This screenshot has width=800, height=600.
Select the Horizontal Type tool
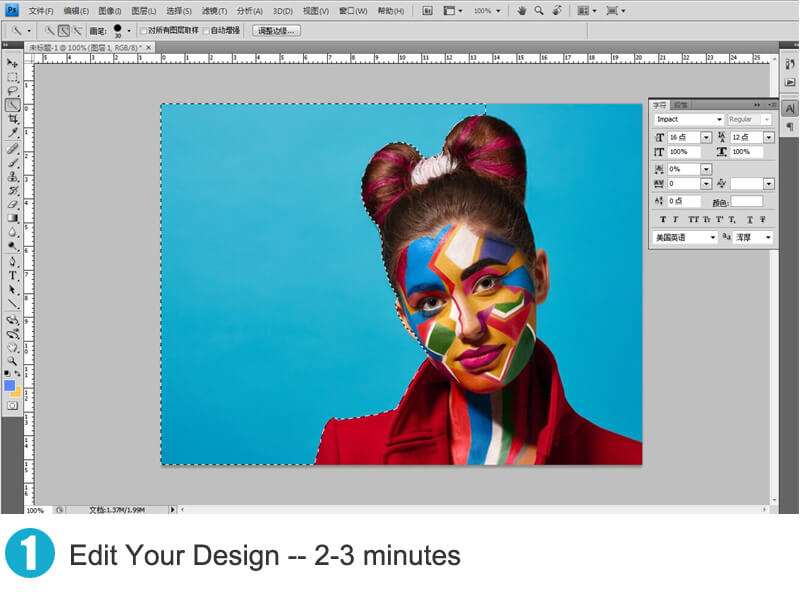[13, 275]
